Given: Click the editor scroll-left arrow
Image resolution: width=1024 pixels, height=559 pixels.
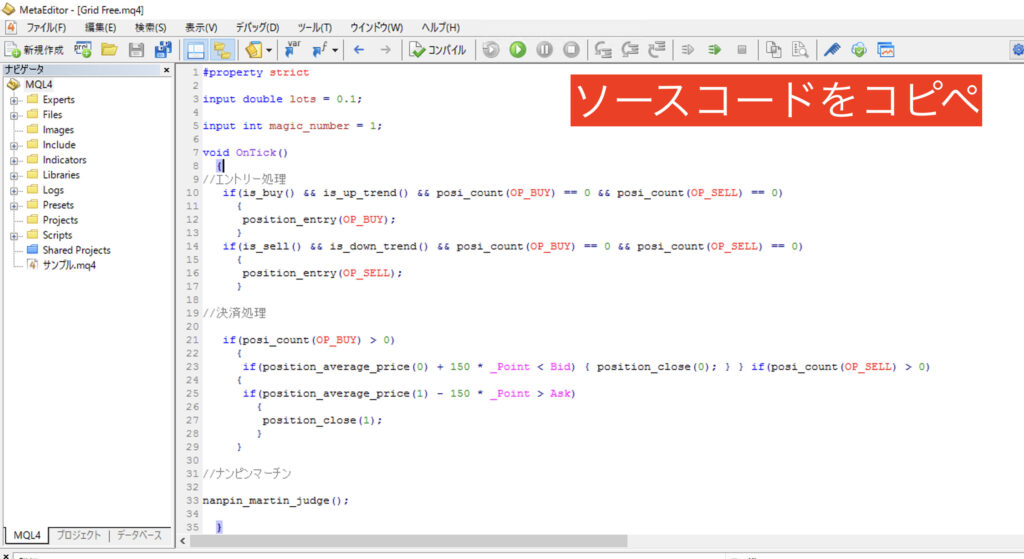Looking at the screenshot, I should pyautogui.click(x=183, y=541).
